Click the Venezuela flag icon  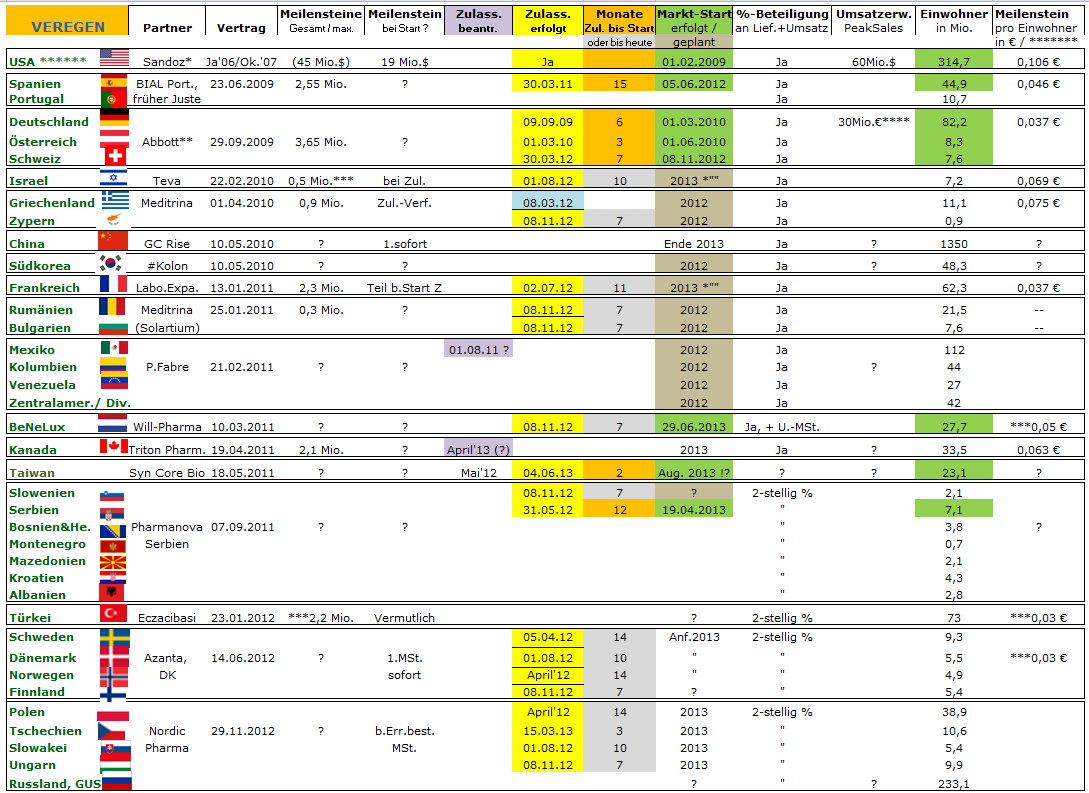115,381
